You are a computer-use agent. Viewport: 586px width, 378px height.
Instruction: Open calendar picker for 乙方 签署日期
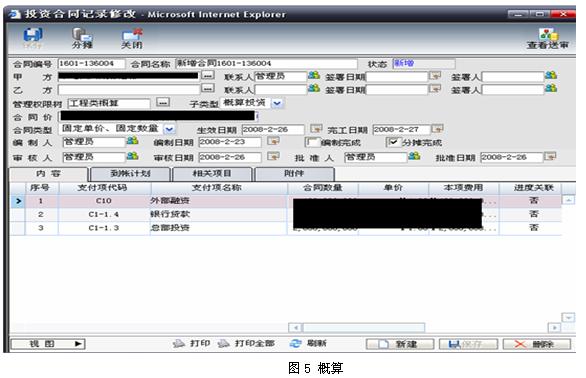435,89
